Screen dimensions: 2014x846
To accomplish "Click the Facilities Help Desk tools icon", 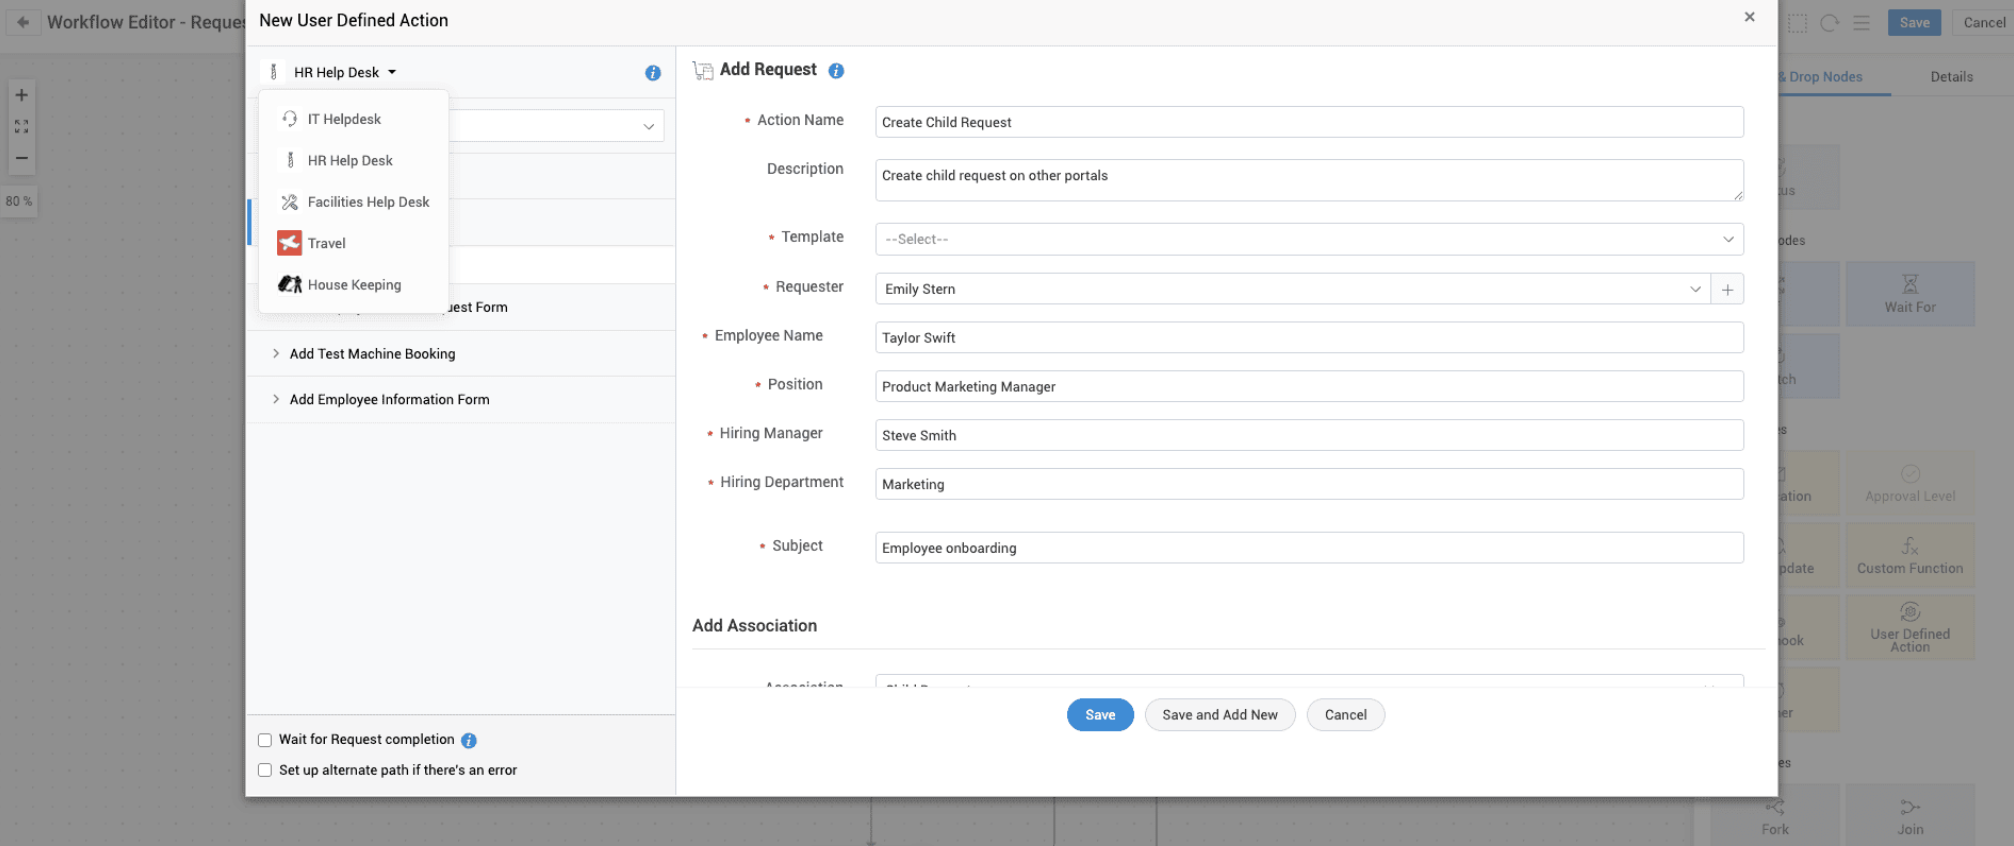I will pyautogui.click(x=290, y=202).
